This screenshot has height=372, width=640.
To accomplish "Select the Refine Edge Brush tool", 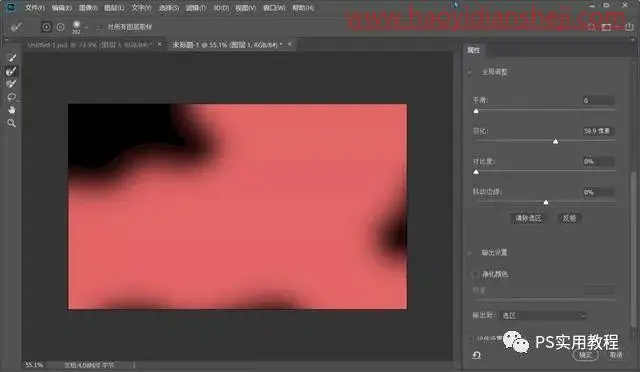I will click(12, 71).
